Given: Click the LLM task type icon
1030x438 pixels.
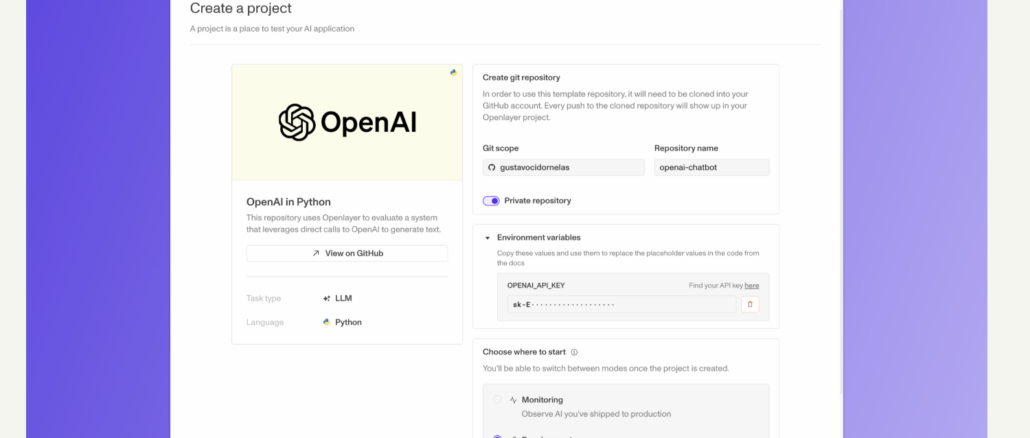Looking at the screenshot, I should pyautogui.click(x=326, y=298).
